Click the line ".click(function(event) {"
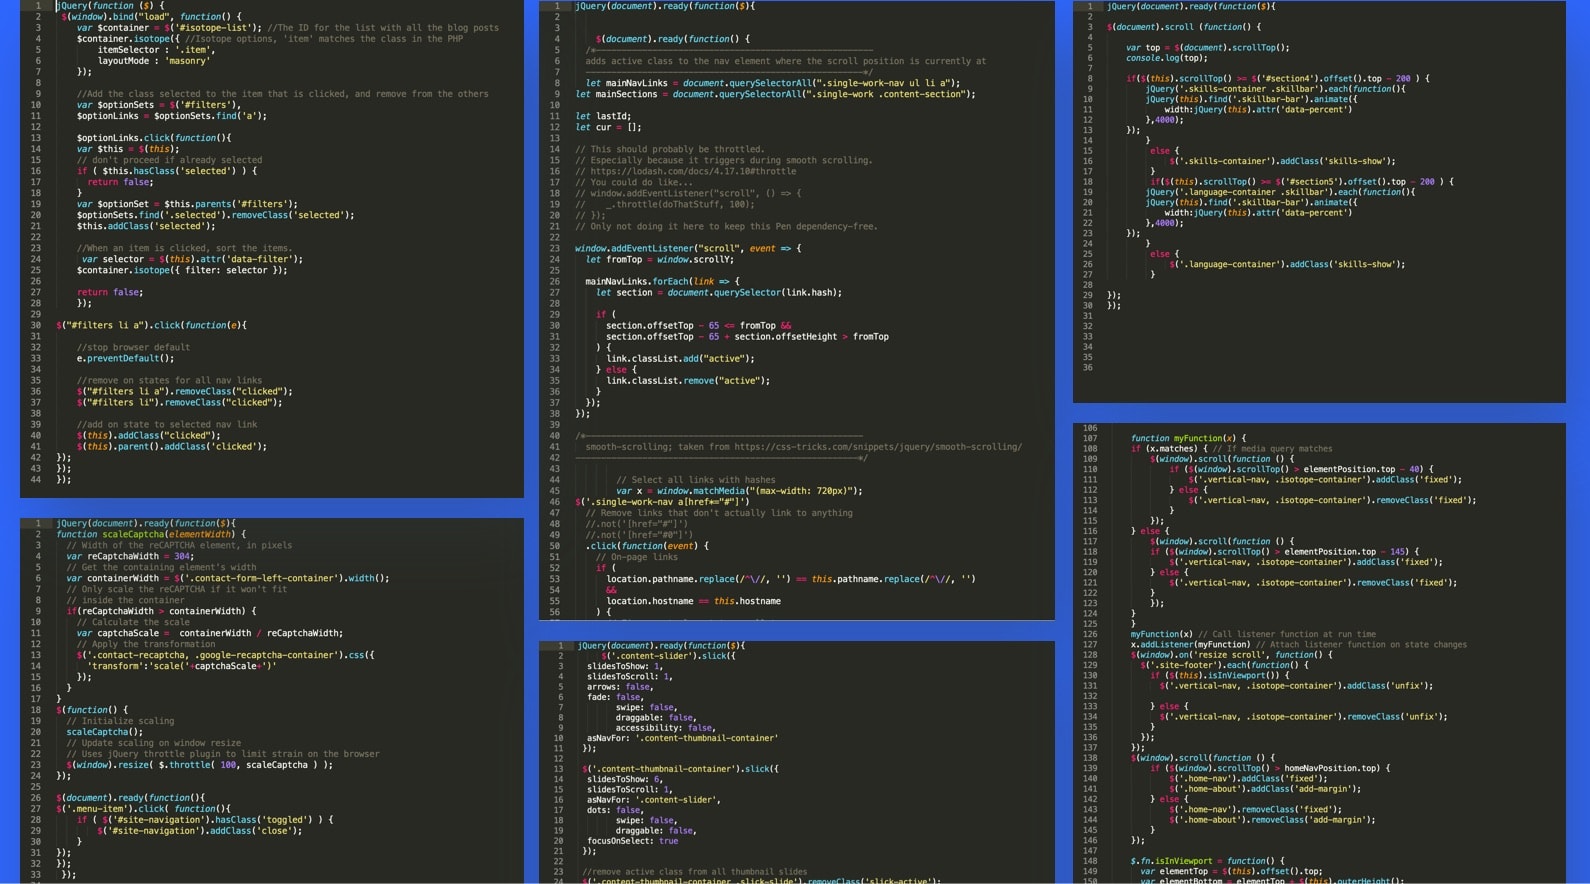The width and height of the screenshot is (1590, 884). (647, 546)
